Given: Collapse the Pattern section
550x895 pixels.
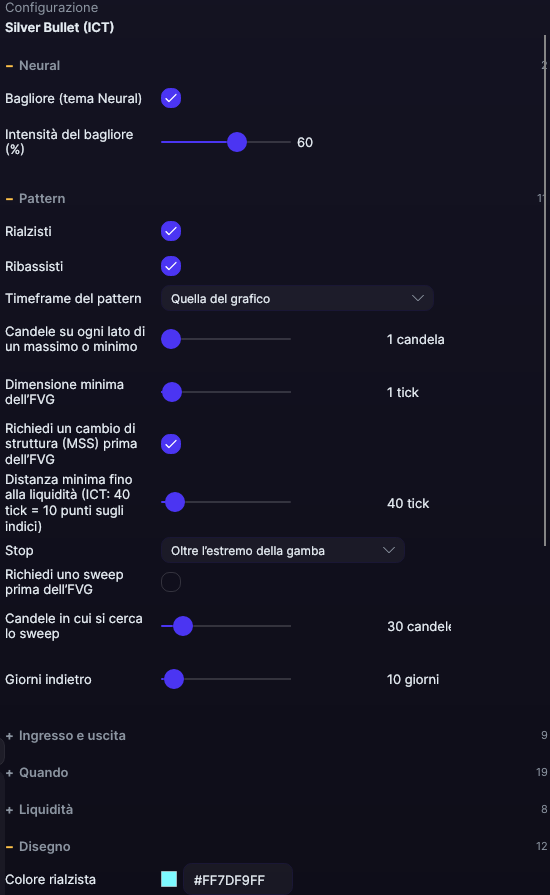Looking at the screenshot, I should [35, 199].
